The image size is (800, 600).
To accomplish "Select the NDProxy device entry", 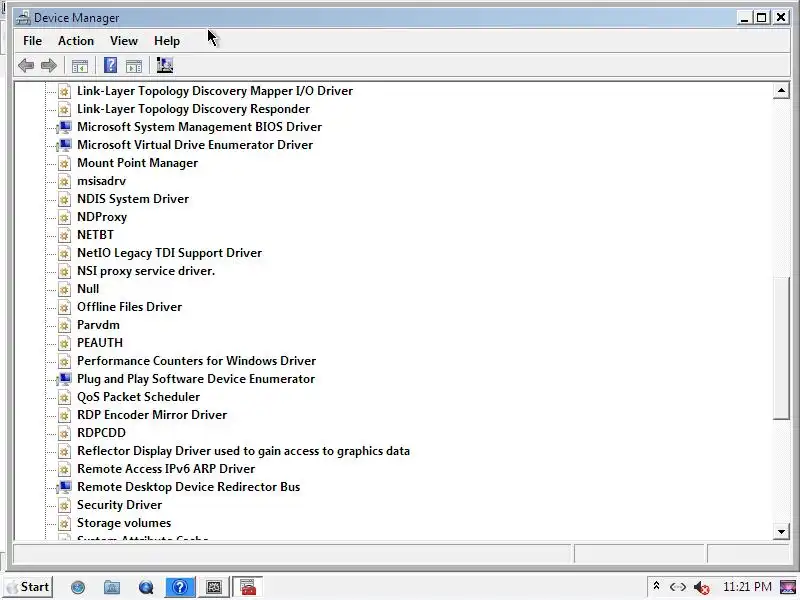I will point(102,217).
